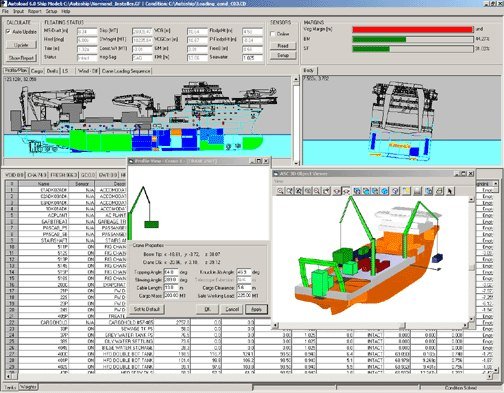Image resolution: width=504 pixels, height=393 pixels.
Task: Click OK in crane properties dialog
Action: tap(207, 309)
